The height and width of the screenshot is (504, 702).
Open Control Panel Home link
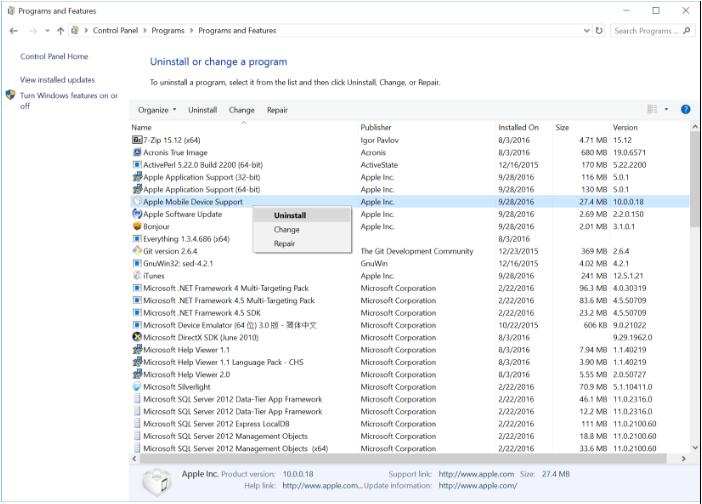(54, 56)
